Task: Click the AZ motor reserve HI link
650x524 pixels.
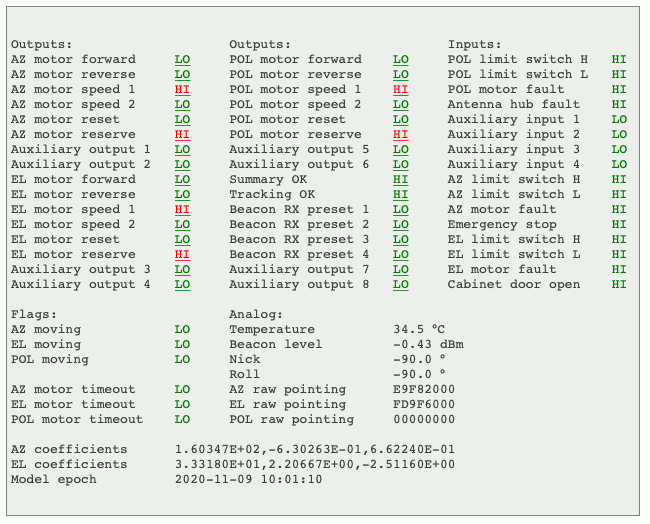Action: click(x=182, y=135)
